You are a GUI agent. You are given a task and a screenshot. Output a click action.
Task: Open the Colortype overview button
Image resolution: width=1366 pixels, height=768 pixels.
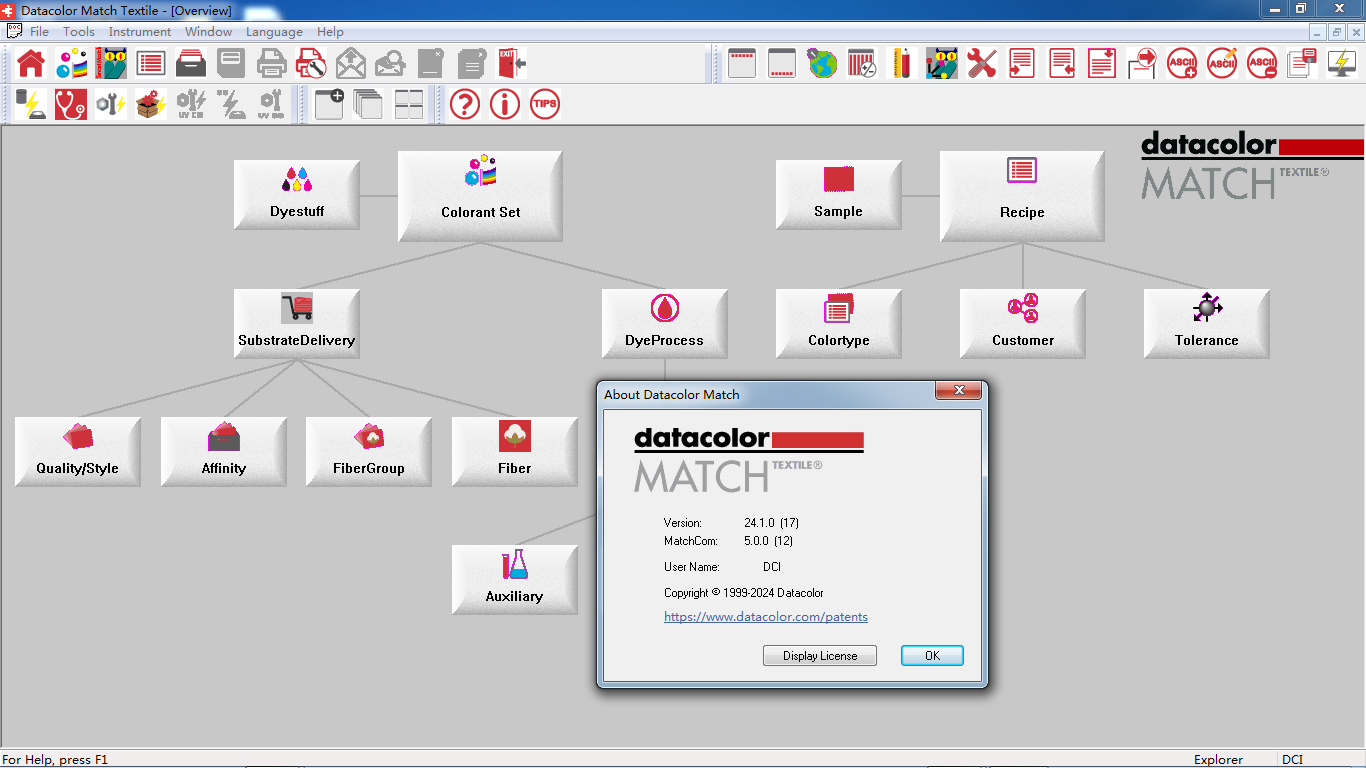(838, 324)
